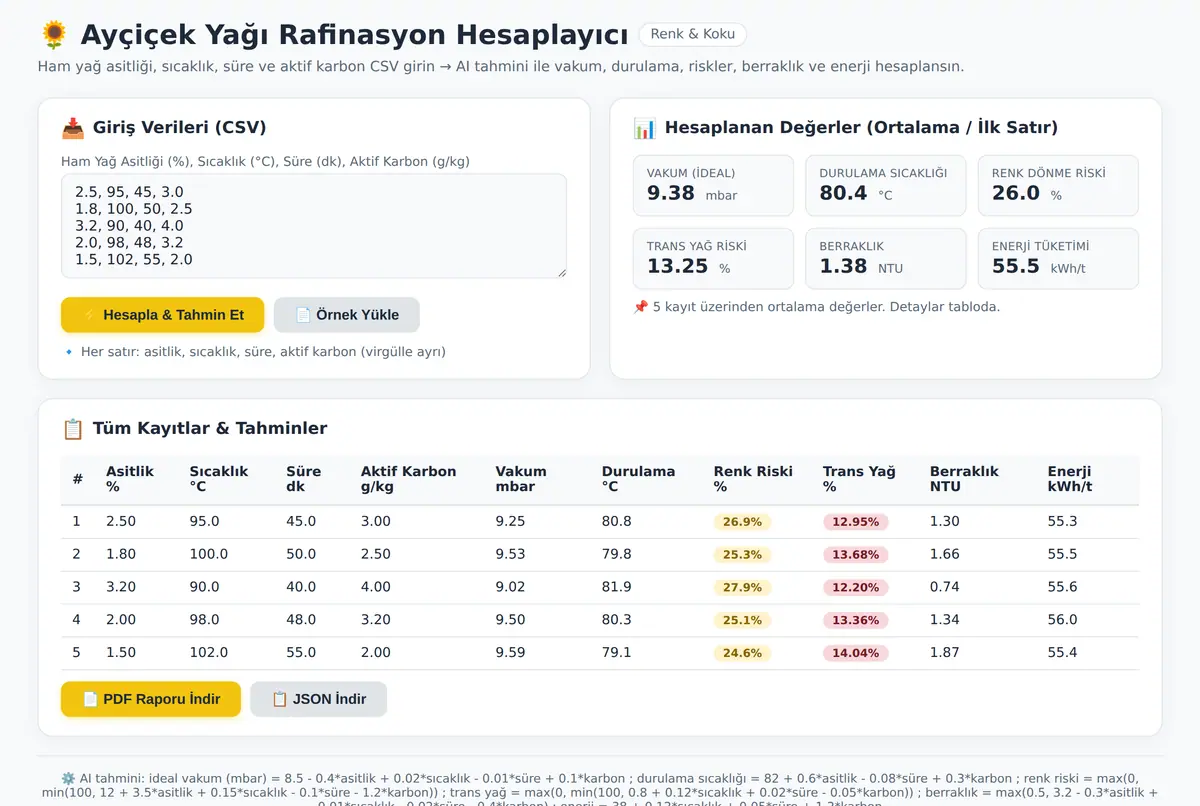Click inside the CSV input textarea
1200x806 pixels.
(314, 226)
